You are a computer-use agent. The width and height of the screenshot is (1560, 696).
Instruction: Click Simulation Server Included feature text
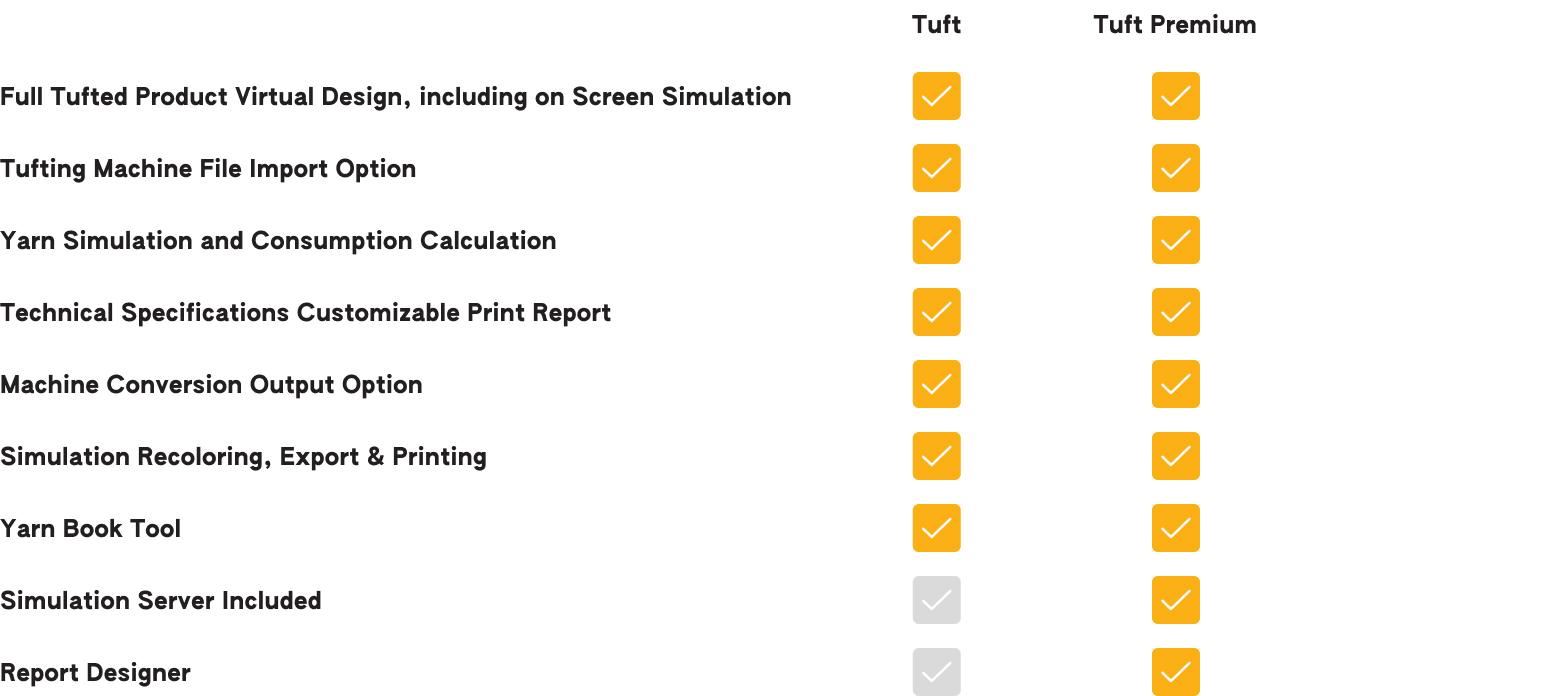point(161,601)
